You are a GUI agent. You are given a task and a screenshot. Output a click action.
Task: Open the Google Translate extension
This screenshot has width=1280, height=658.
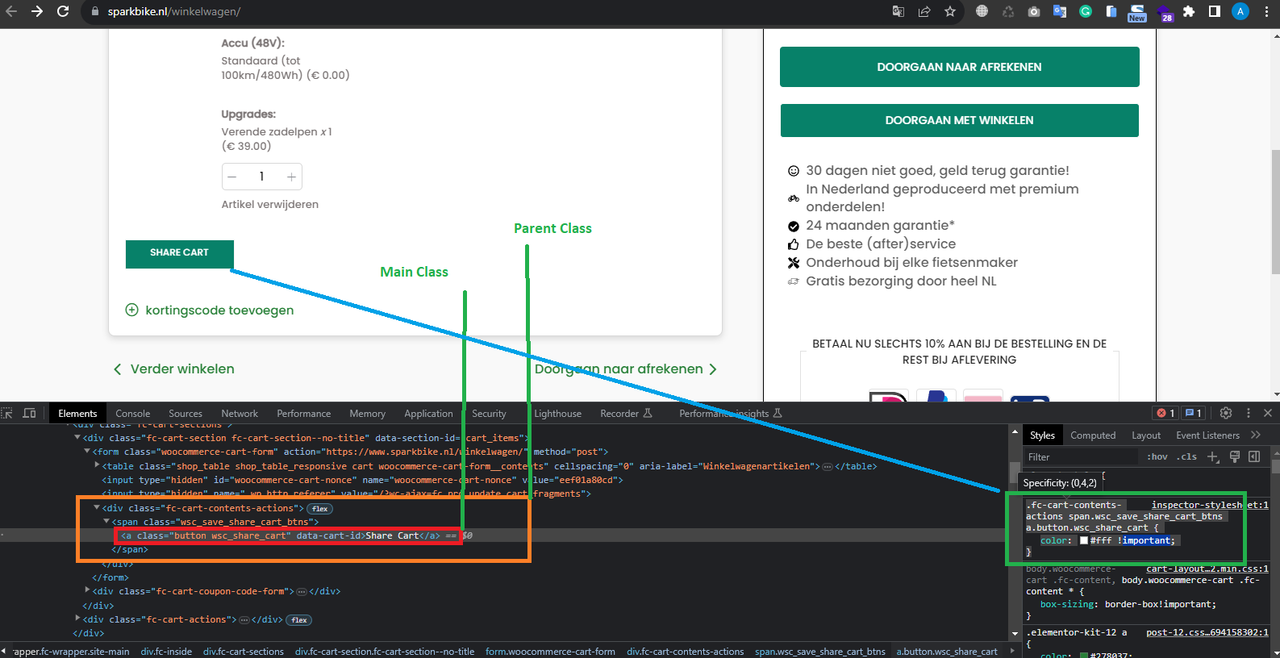(1059, 11)
